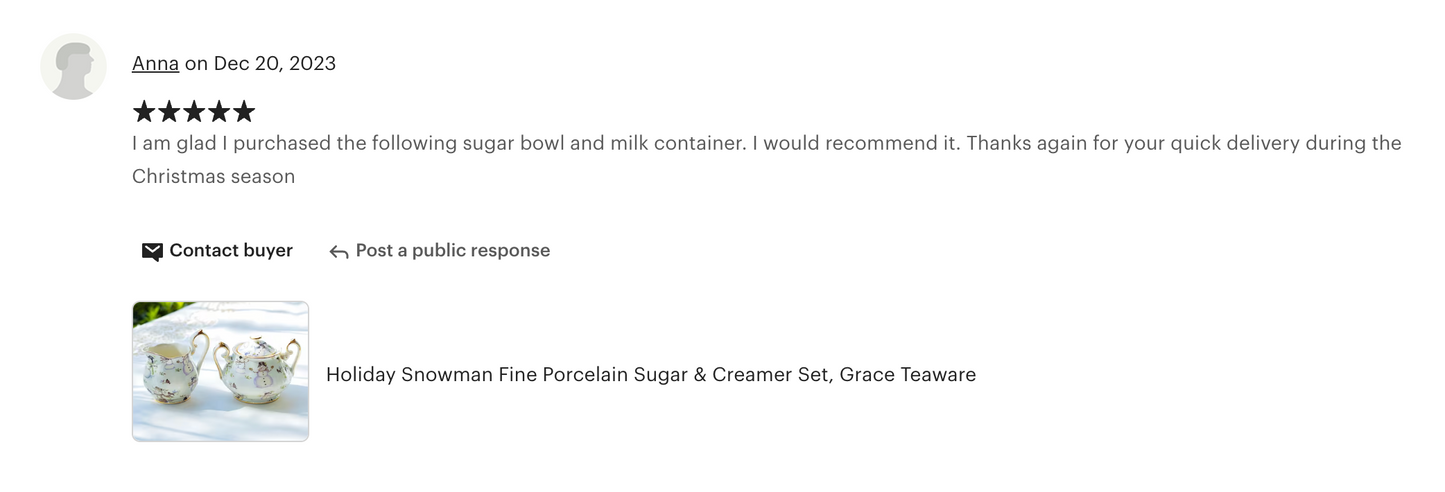Click the fourth star in the rating
The width and height of the screenshot is (1445, 492).
[x=219, y=111]
